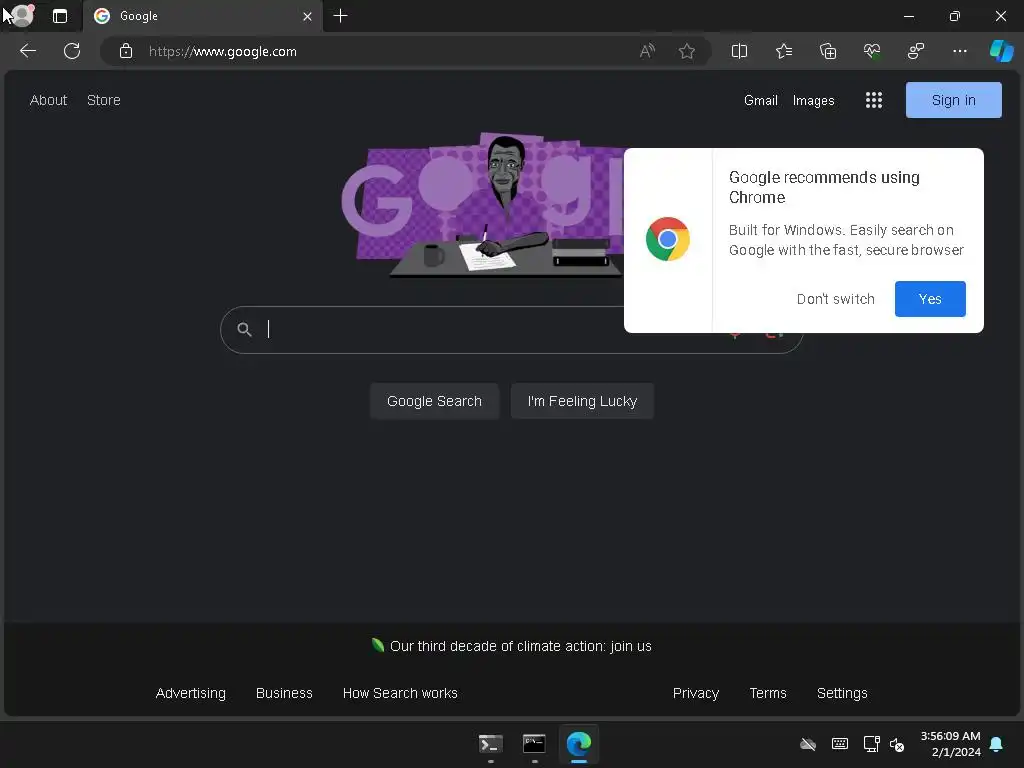Open the Favorites list
The image size is (1024, 768).
(x=784, y=51)
